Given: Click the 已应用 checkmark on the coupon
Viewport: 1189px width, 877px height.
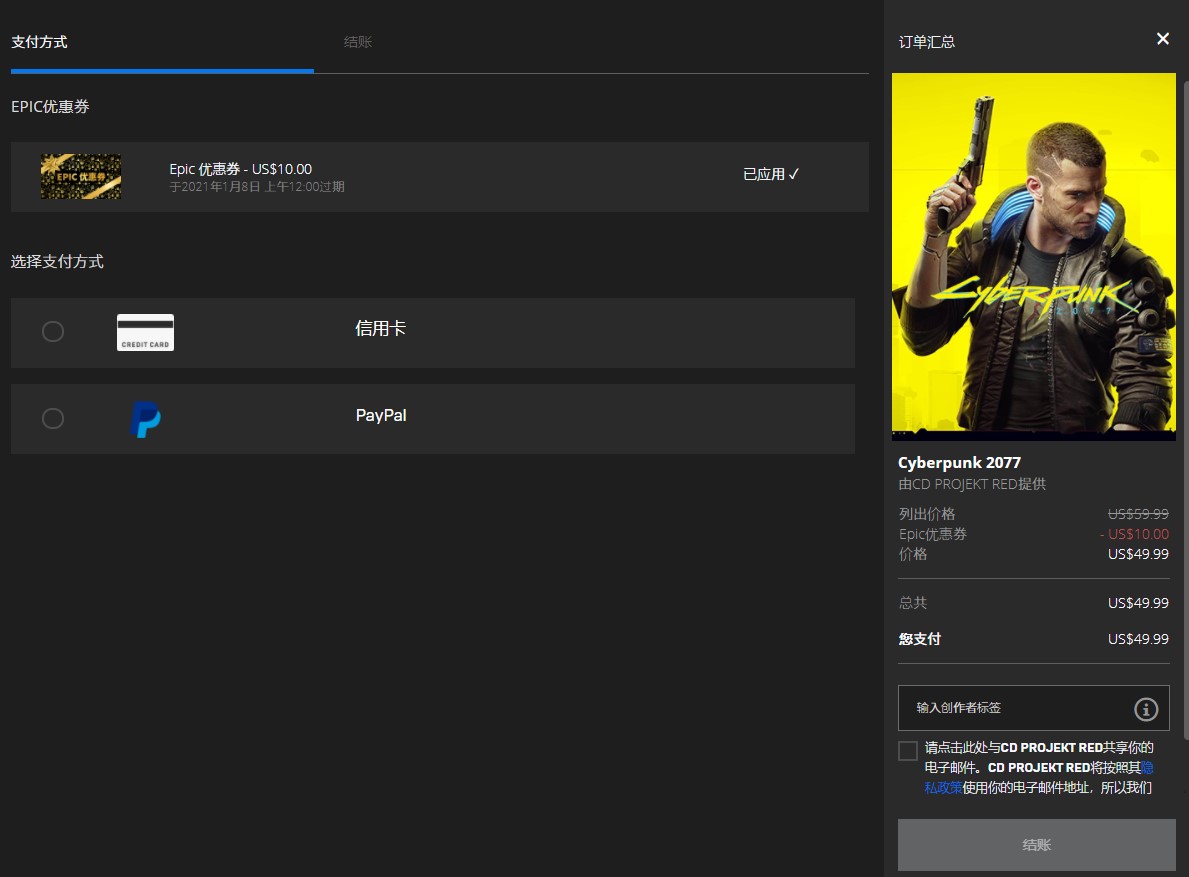Looking at the screenshot, I should coord(771,174).
